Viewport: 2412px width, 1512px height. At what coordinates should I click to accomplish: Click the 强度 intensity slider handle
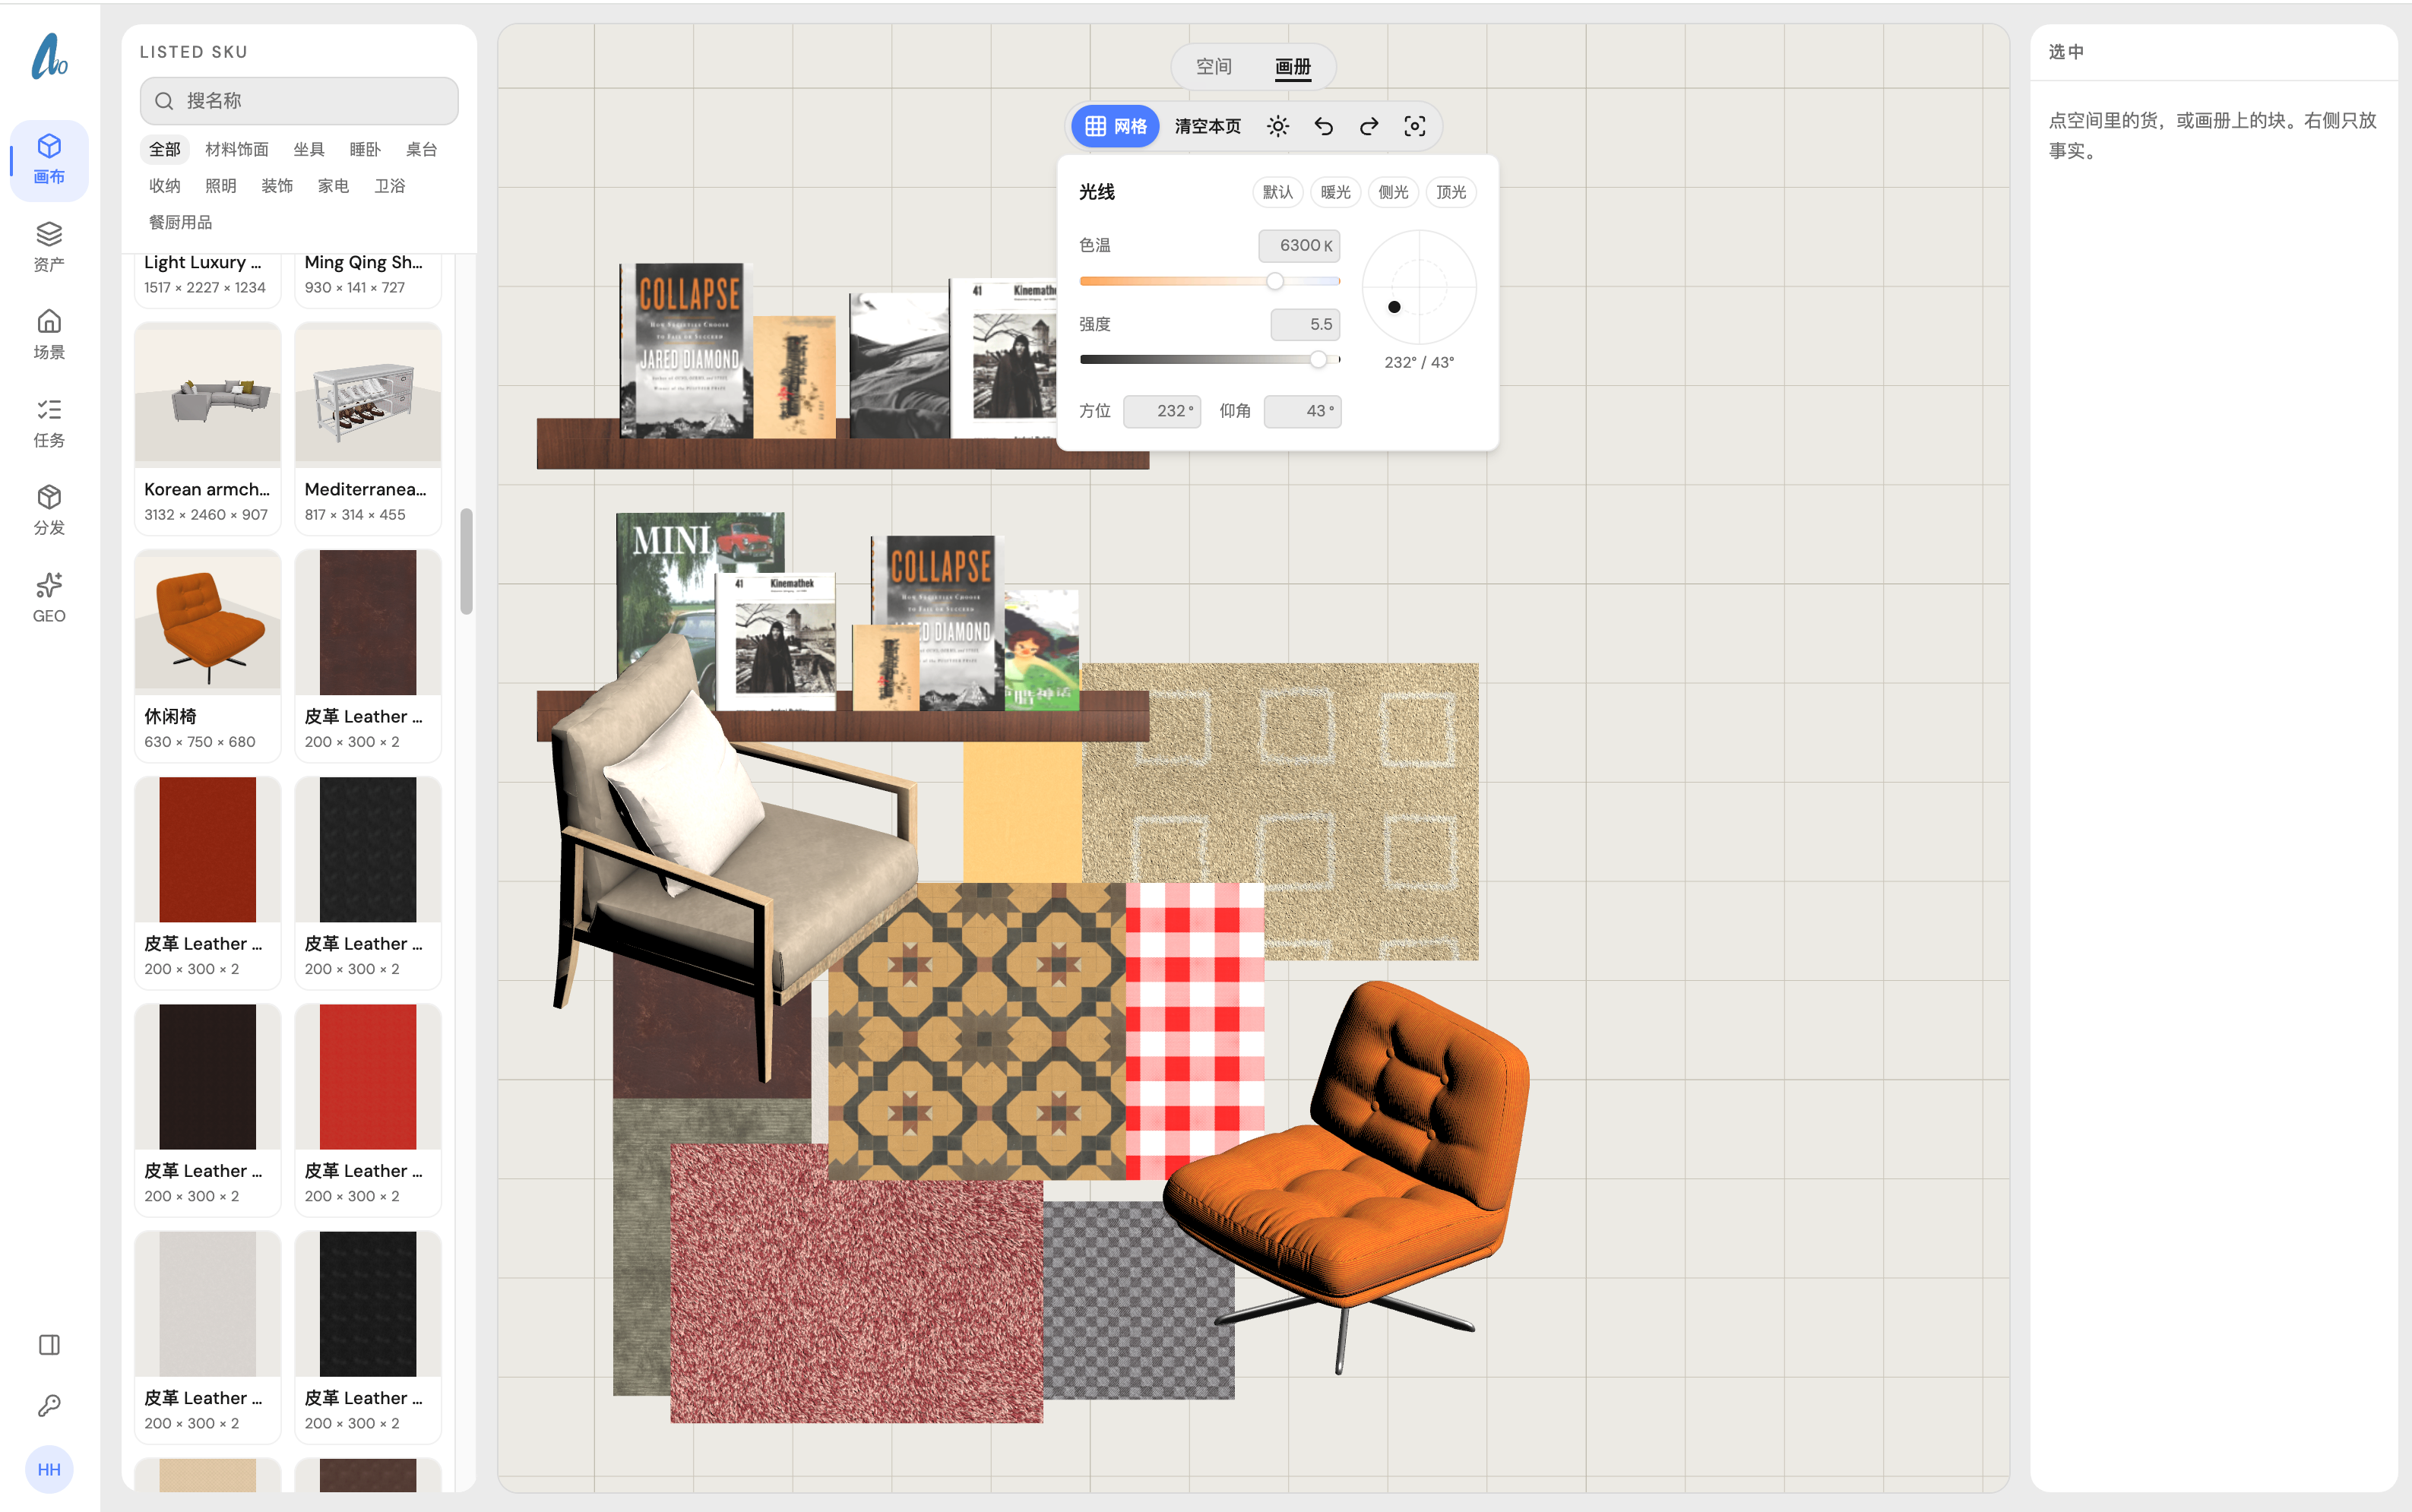click(x=1318, y=360)
